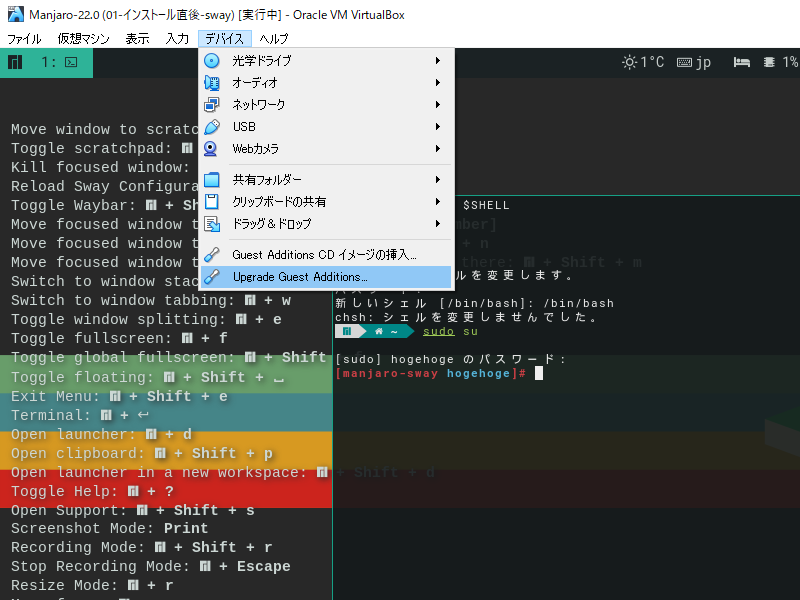This screenshot has height=600, width=800.
Task: Expand the 共有フォルダー submenu arrow
Action: coord(438,180)
